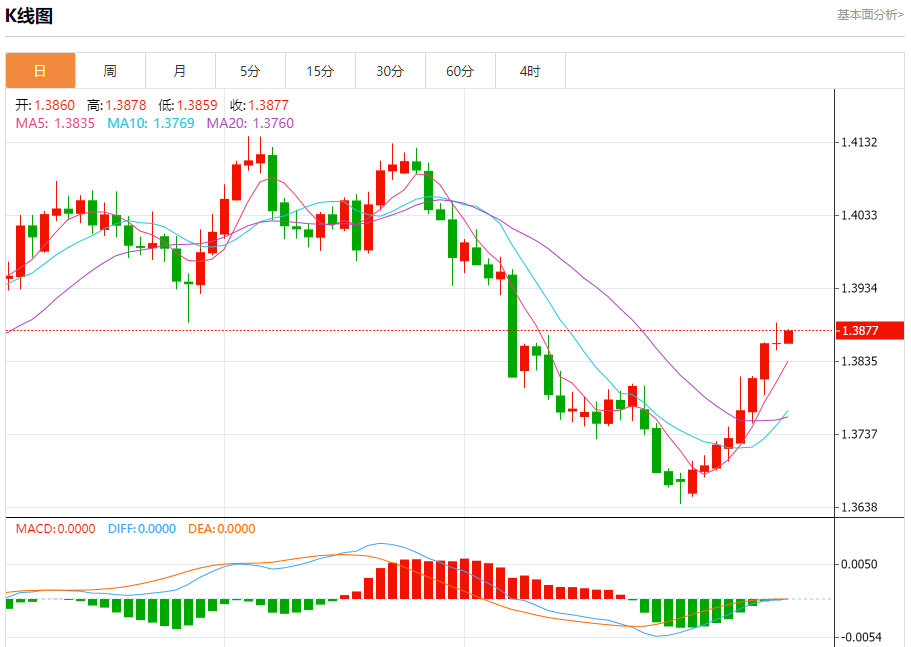Click the 0.0050 MACD axis label

[859, 564]
